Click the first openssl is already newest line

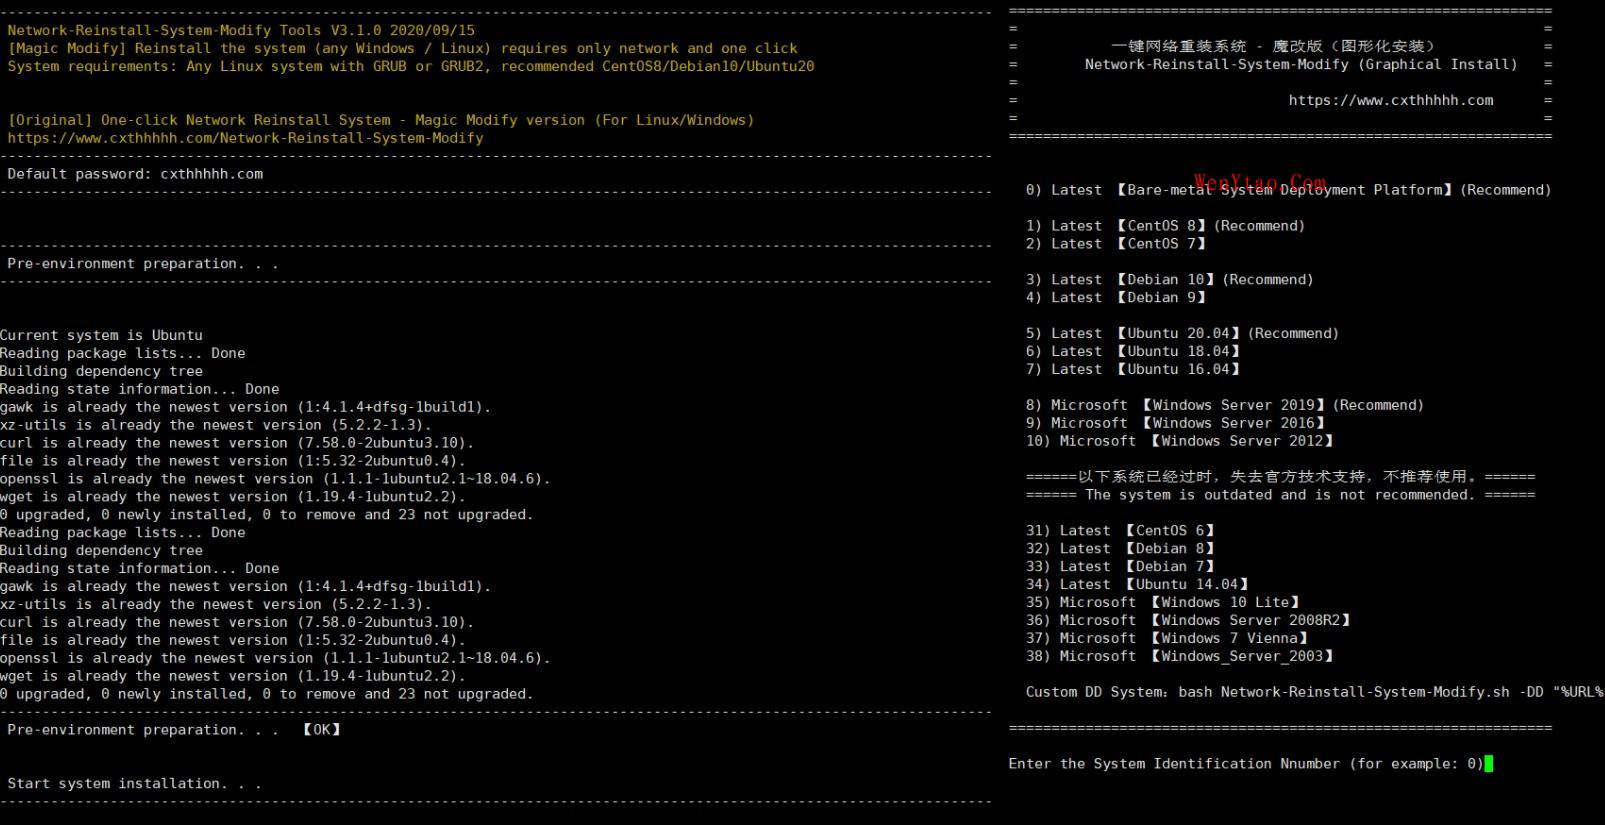(275, 480)
